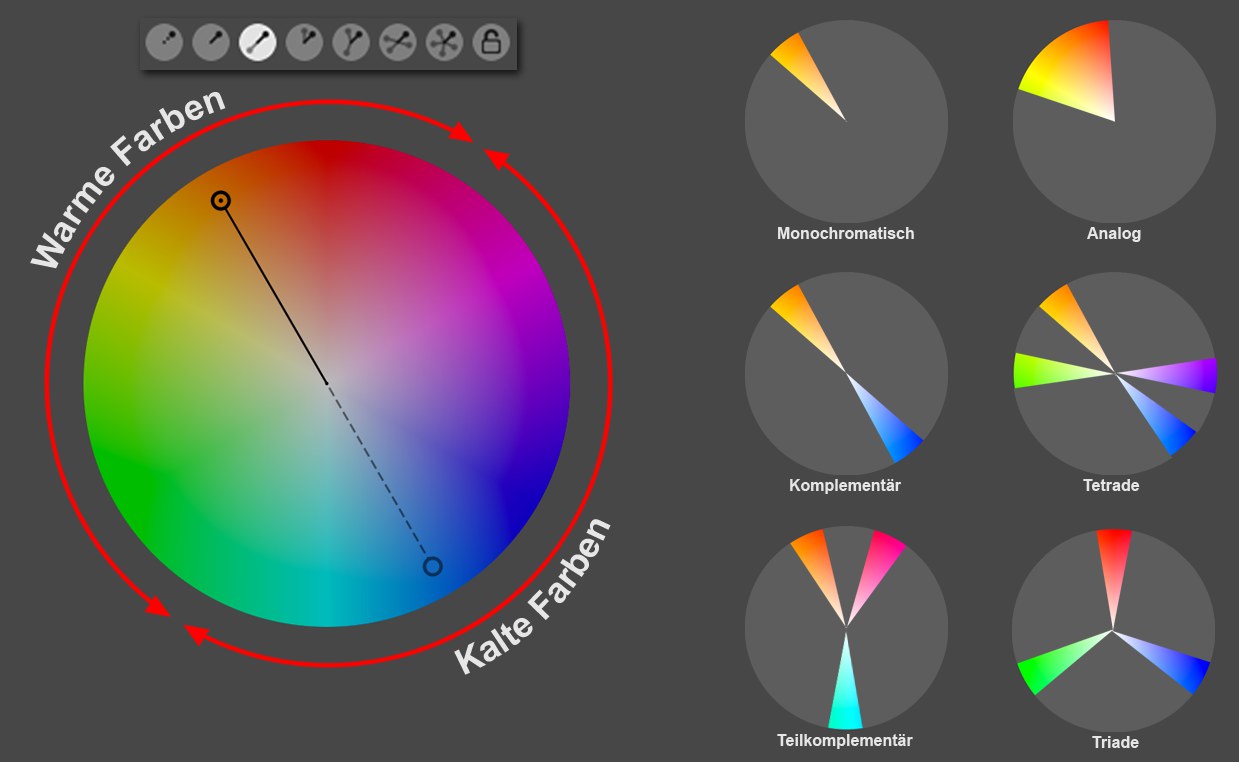
Task: Pick the cyan wedge in the Teilkomplementär wheel
Action: pos(846,700)
